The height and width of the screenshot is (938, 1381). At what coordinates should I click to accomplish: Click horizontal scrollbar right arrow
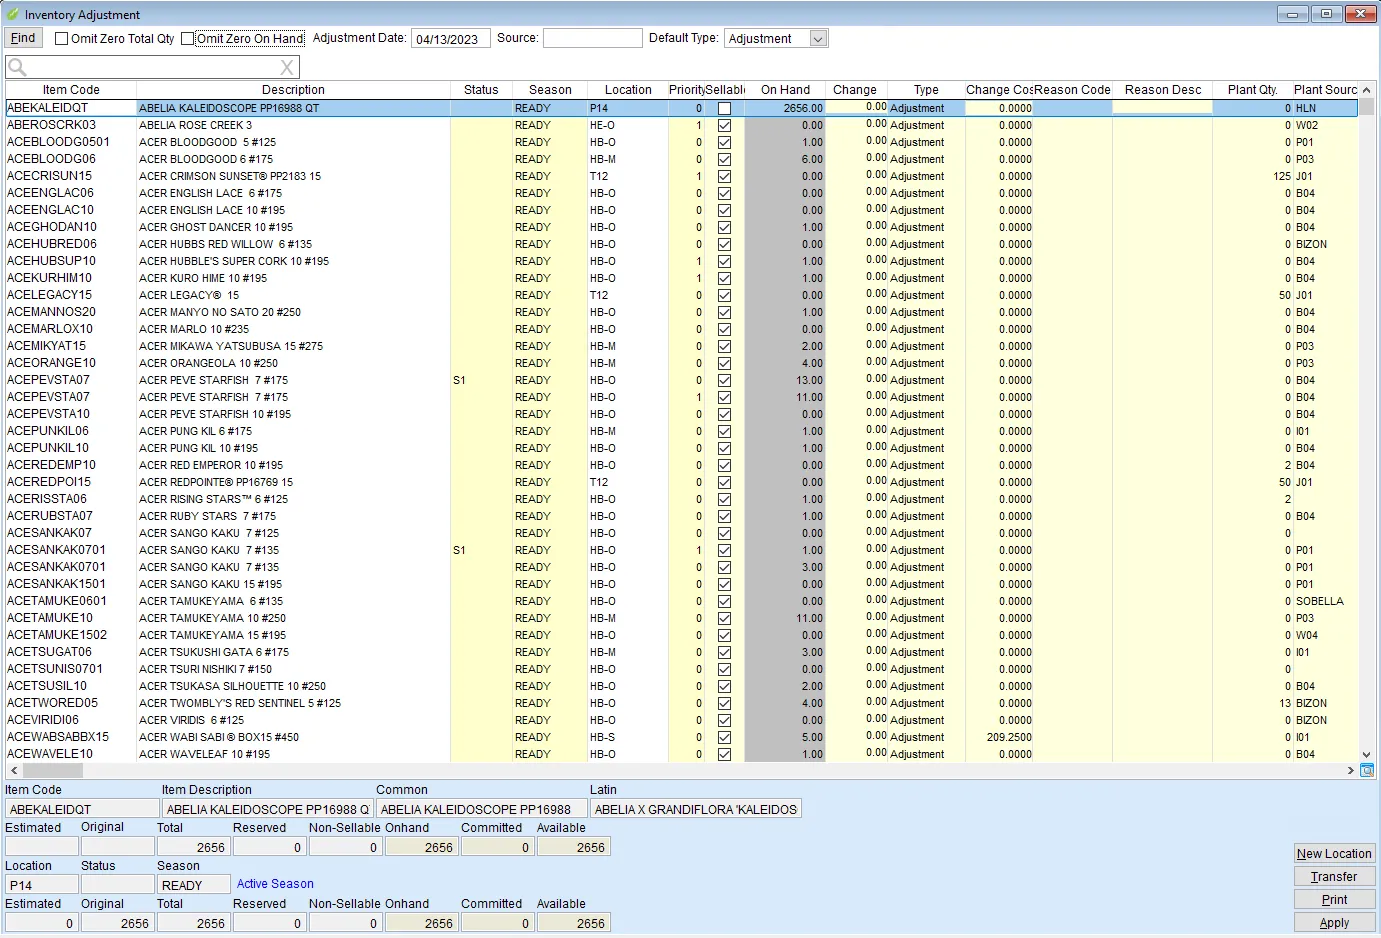point(1351,770)
